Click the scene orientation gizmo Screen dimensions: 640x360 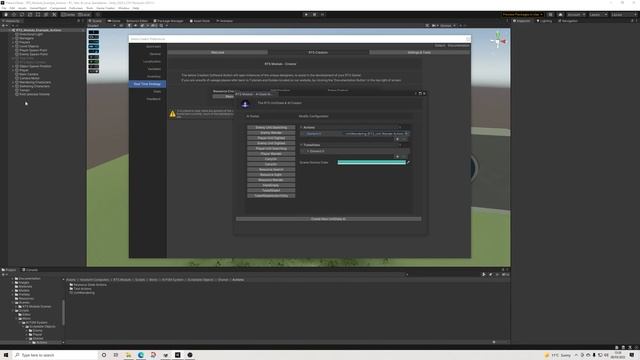click(498, 40)
